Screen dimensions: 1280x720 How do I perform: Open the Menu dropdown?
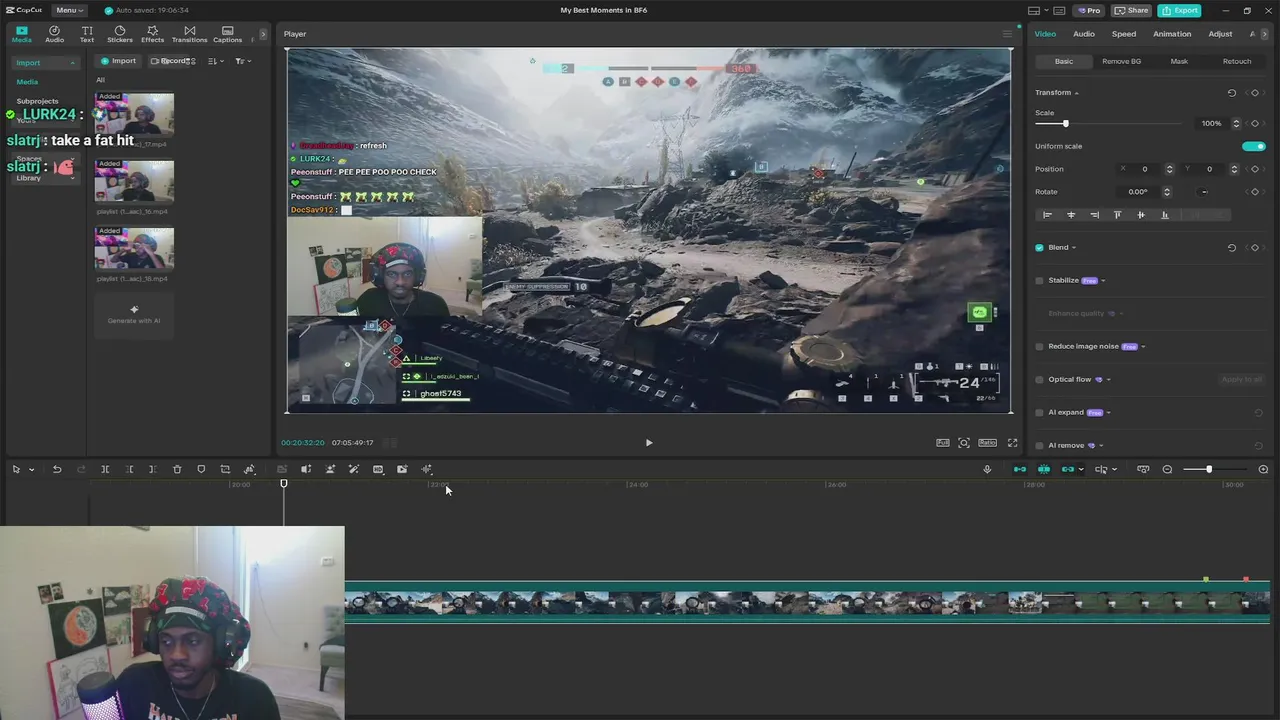tap(68, 10)
